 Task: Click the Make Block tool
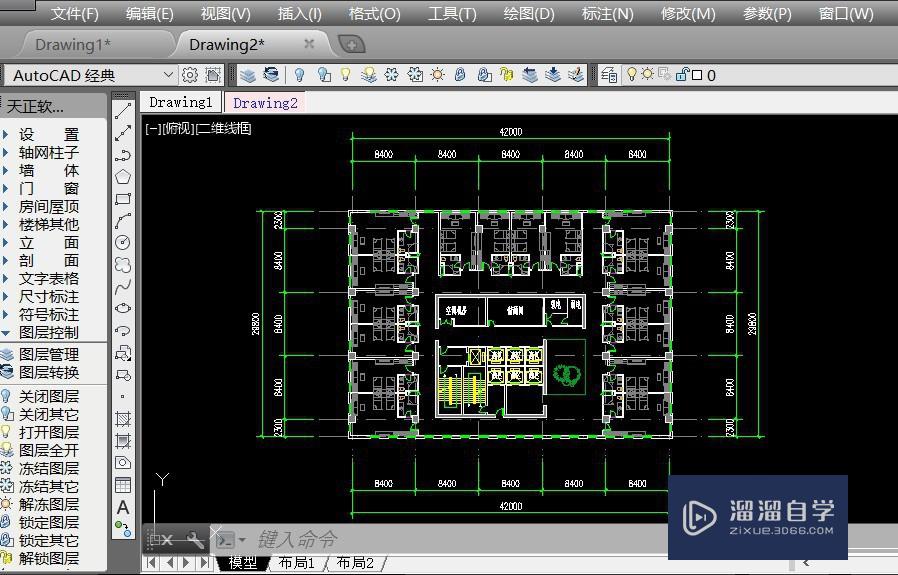coord(123,375)
